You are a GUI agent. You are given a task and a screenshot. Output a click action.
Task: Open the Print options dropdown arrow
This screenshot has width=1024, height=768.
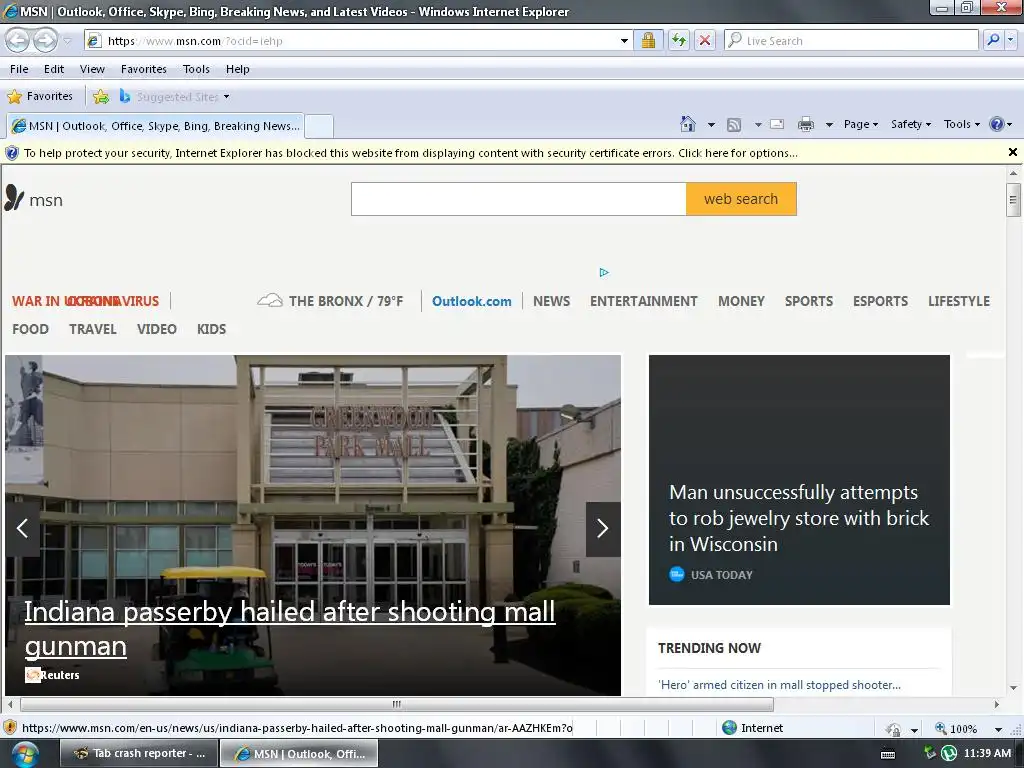(x=829, y=124)
